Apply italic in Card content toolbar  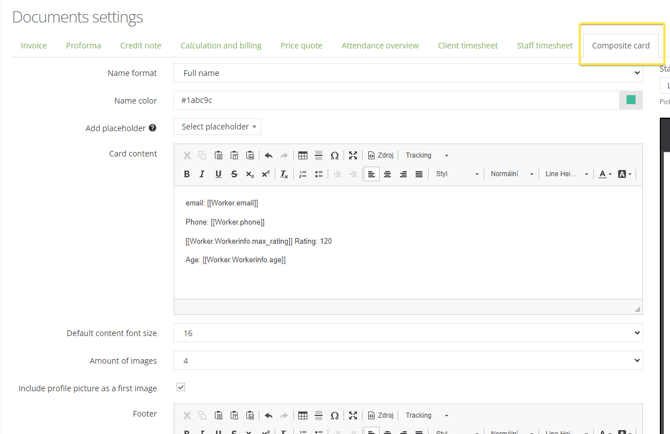[x=202, y=174]
